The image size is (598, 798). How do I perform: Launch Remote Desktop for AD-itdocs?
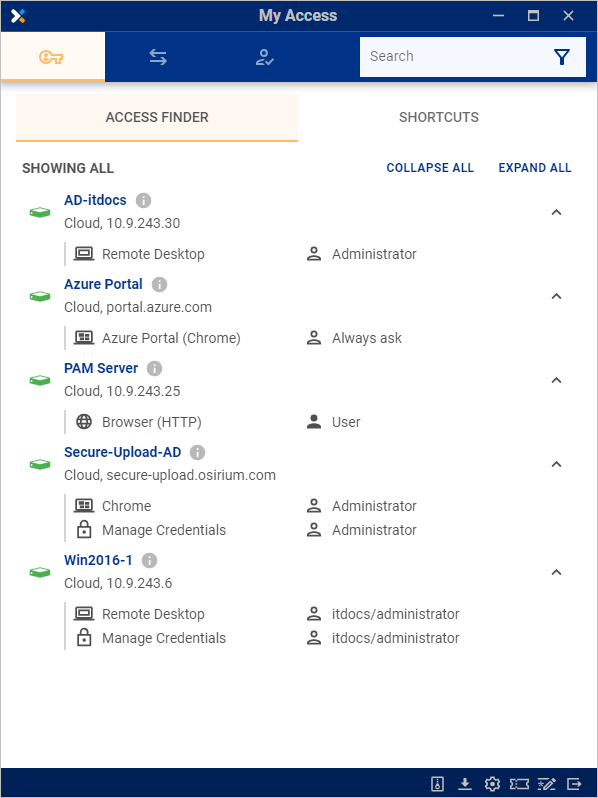153,254
